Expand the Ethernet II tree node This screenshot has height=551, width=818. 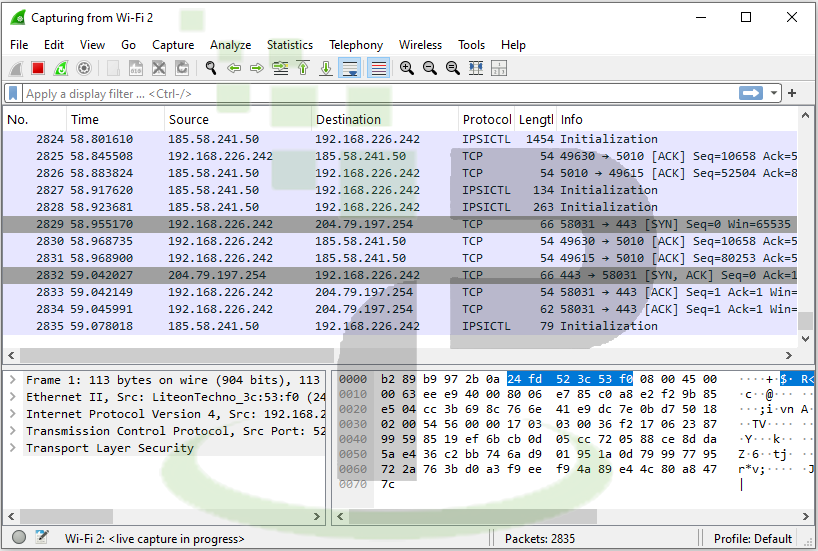point(12,397)
